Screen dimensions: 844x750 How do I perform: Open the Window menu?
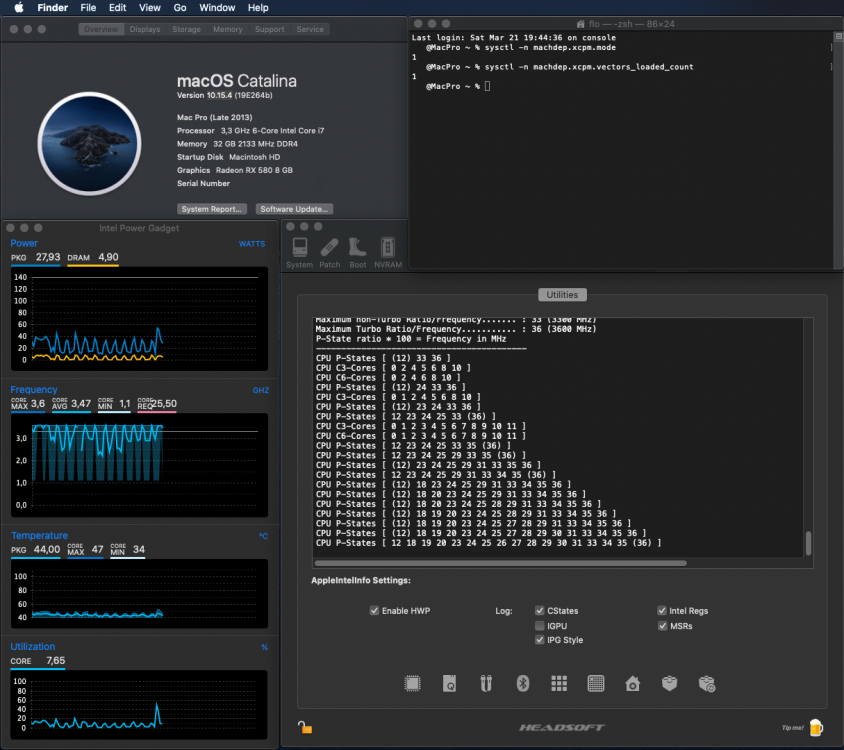point(217,8)
